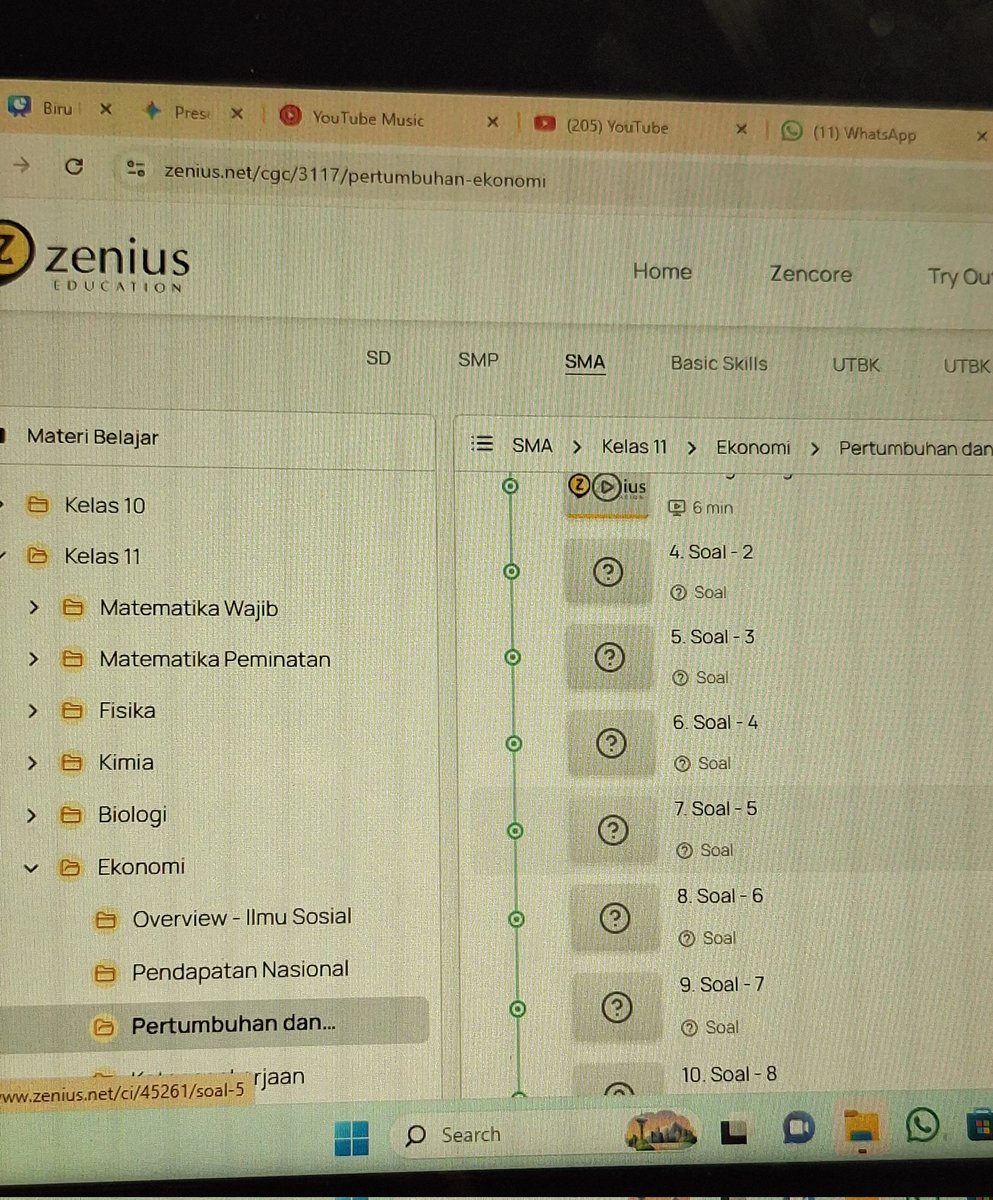Click the Pendapatan Nasional folder icon

pyautogui.click(x=105, y=971)
